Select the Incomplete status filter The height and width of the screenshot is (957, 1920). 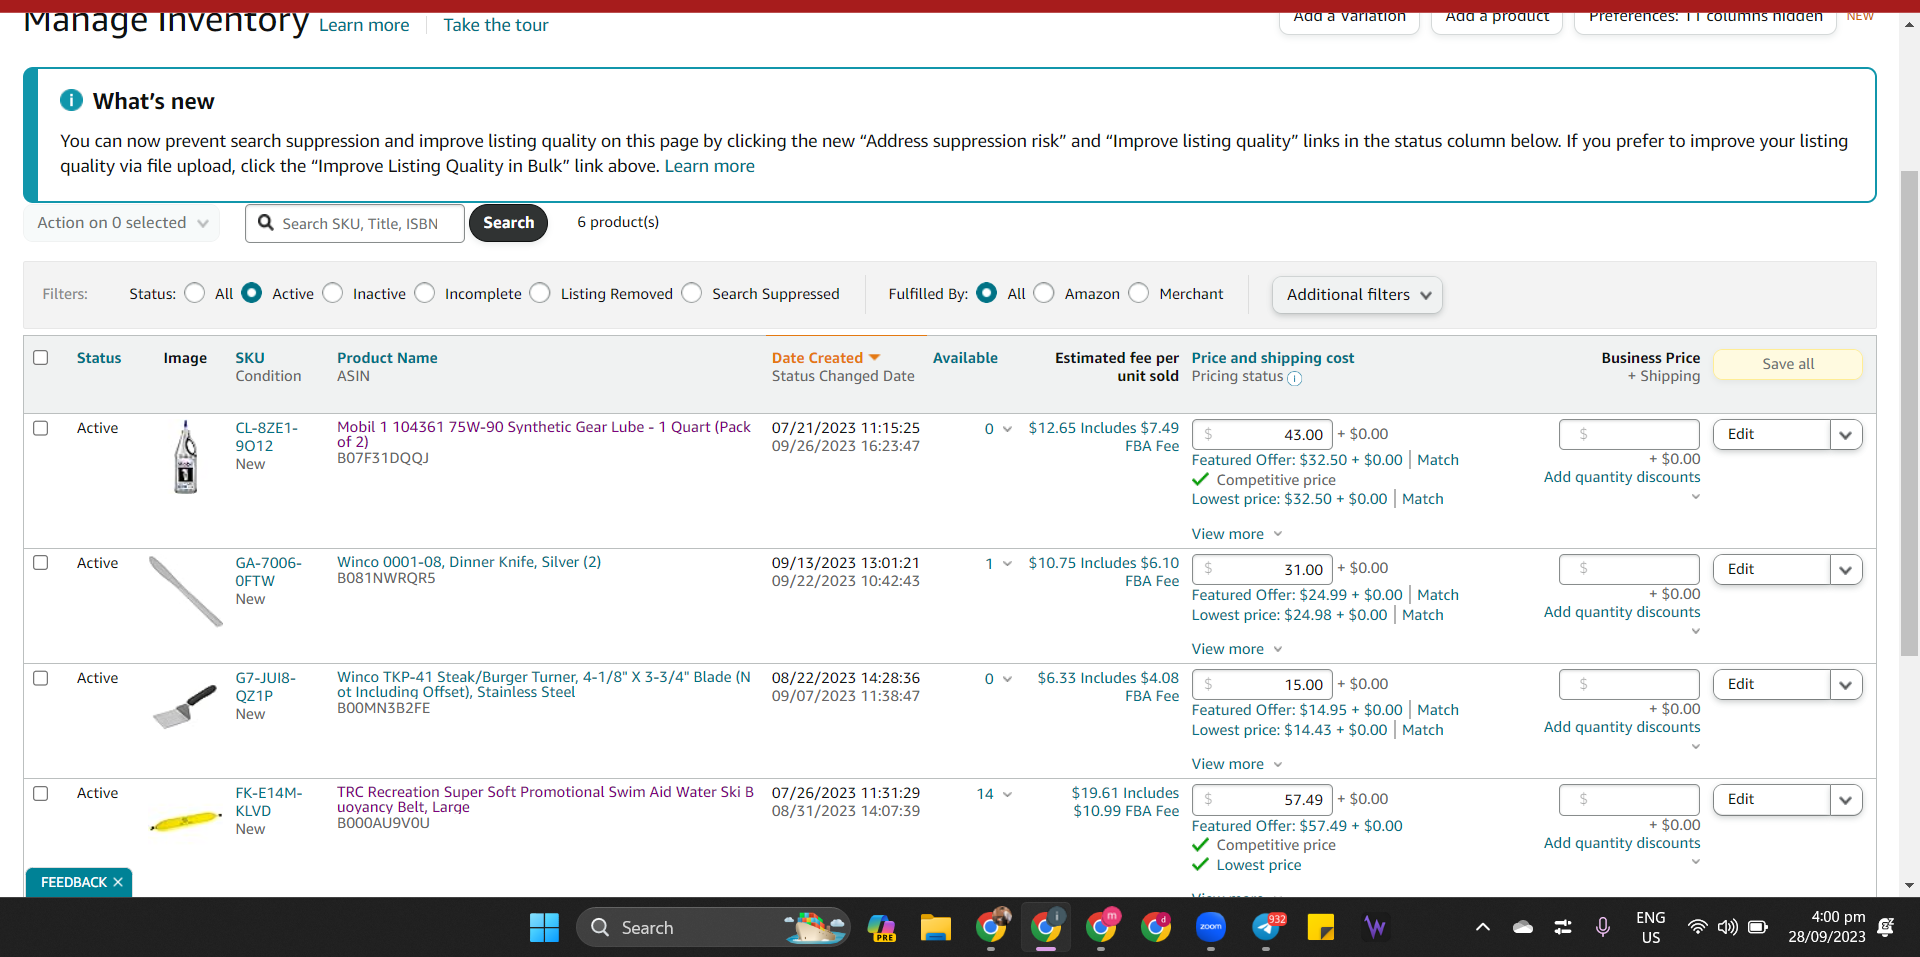(x=425, y=293)
